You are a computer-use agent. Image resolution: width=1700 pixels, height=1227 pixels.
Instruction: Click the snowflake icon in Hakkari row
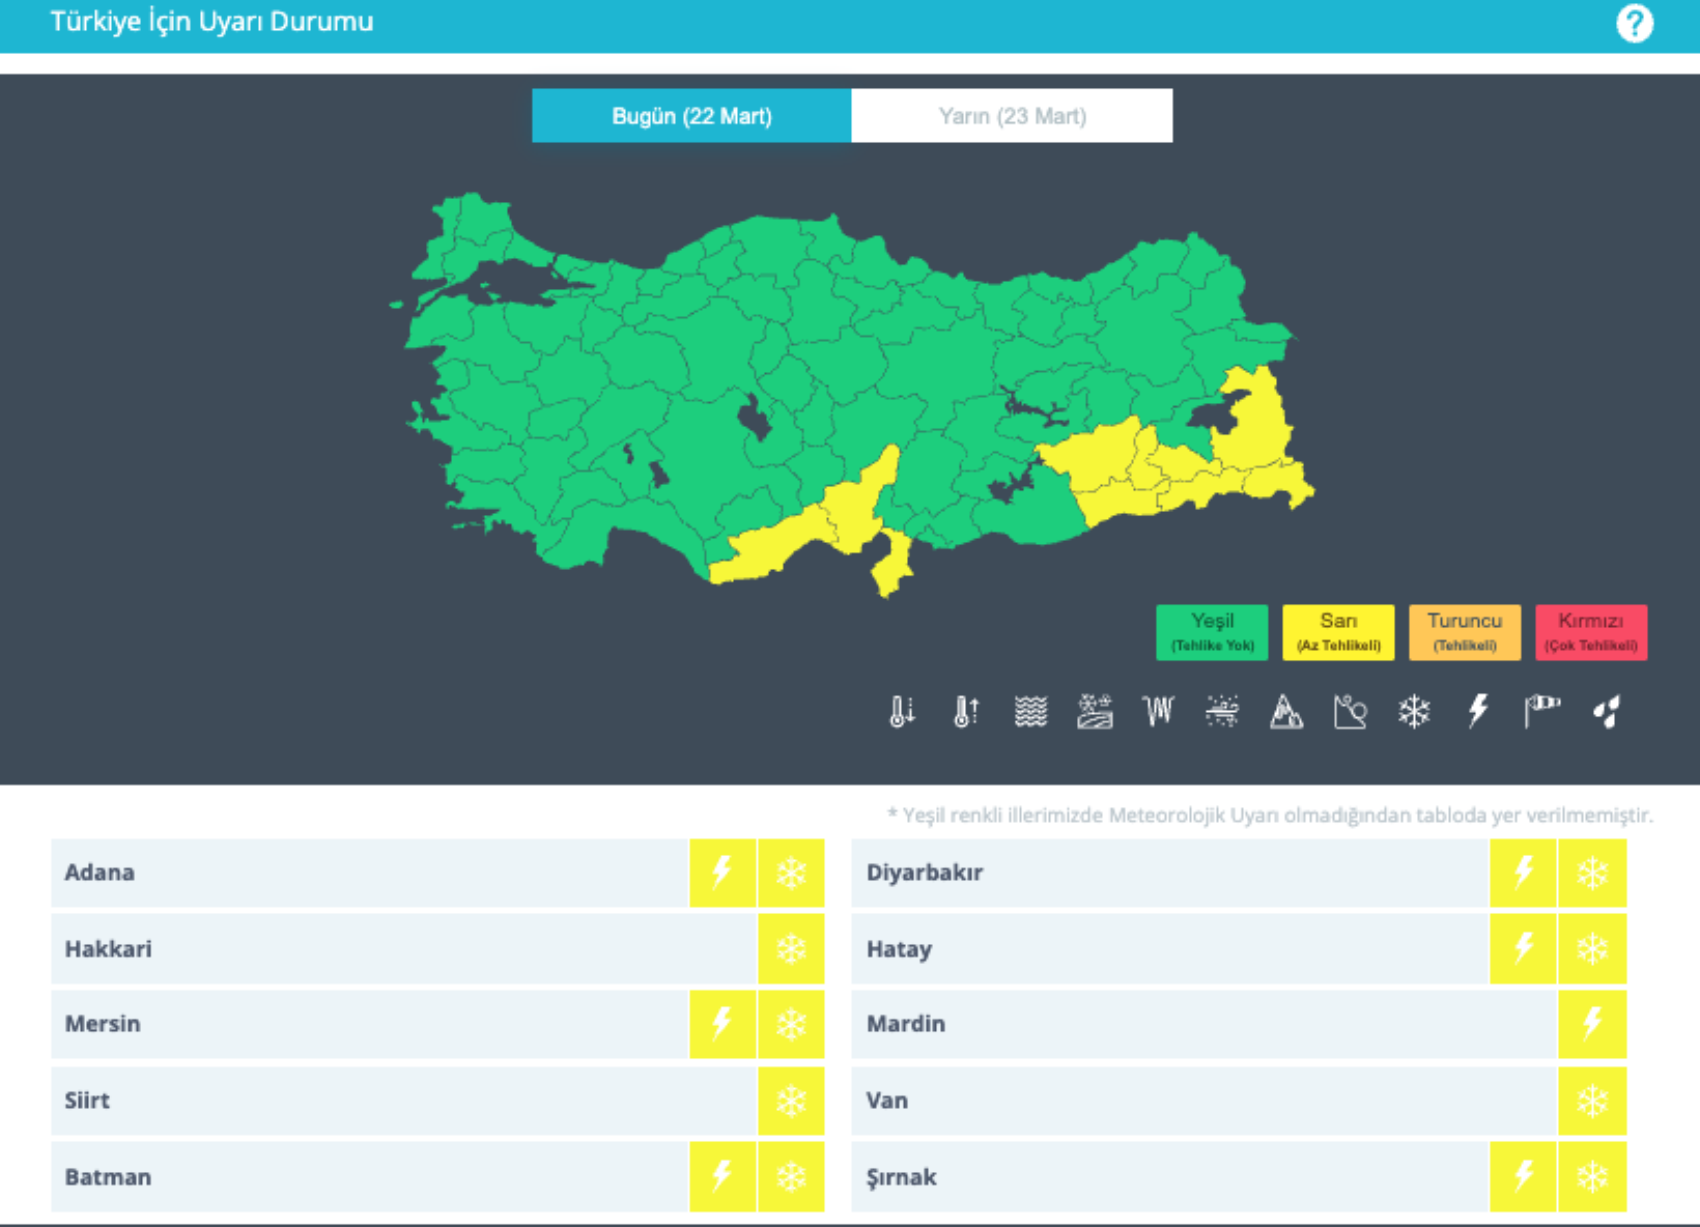(x=791, y=948)
